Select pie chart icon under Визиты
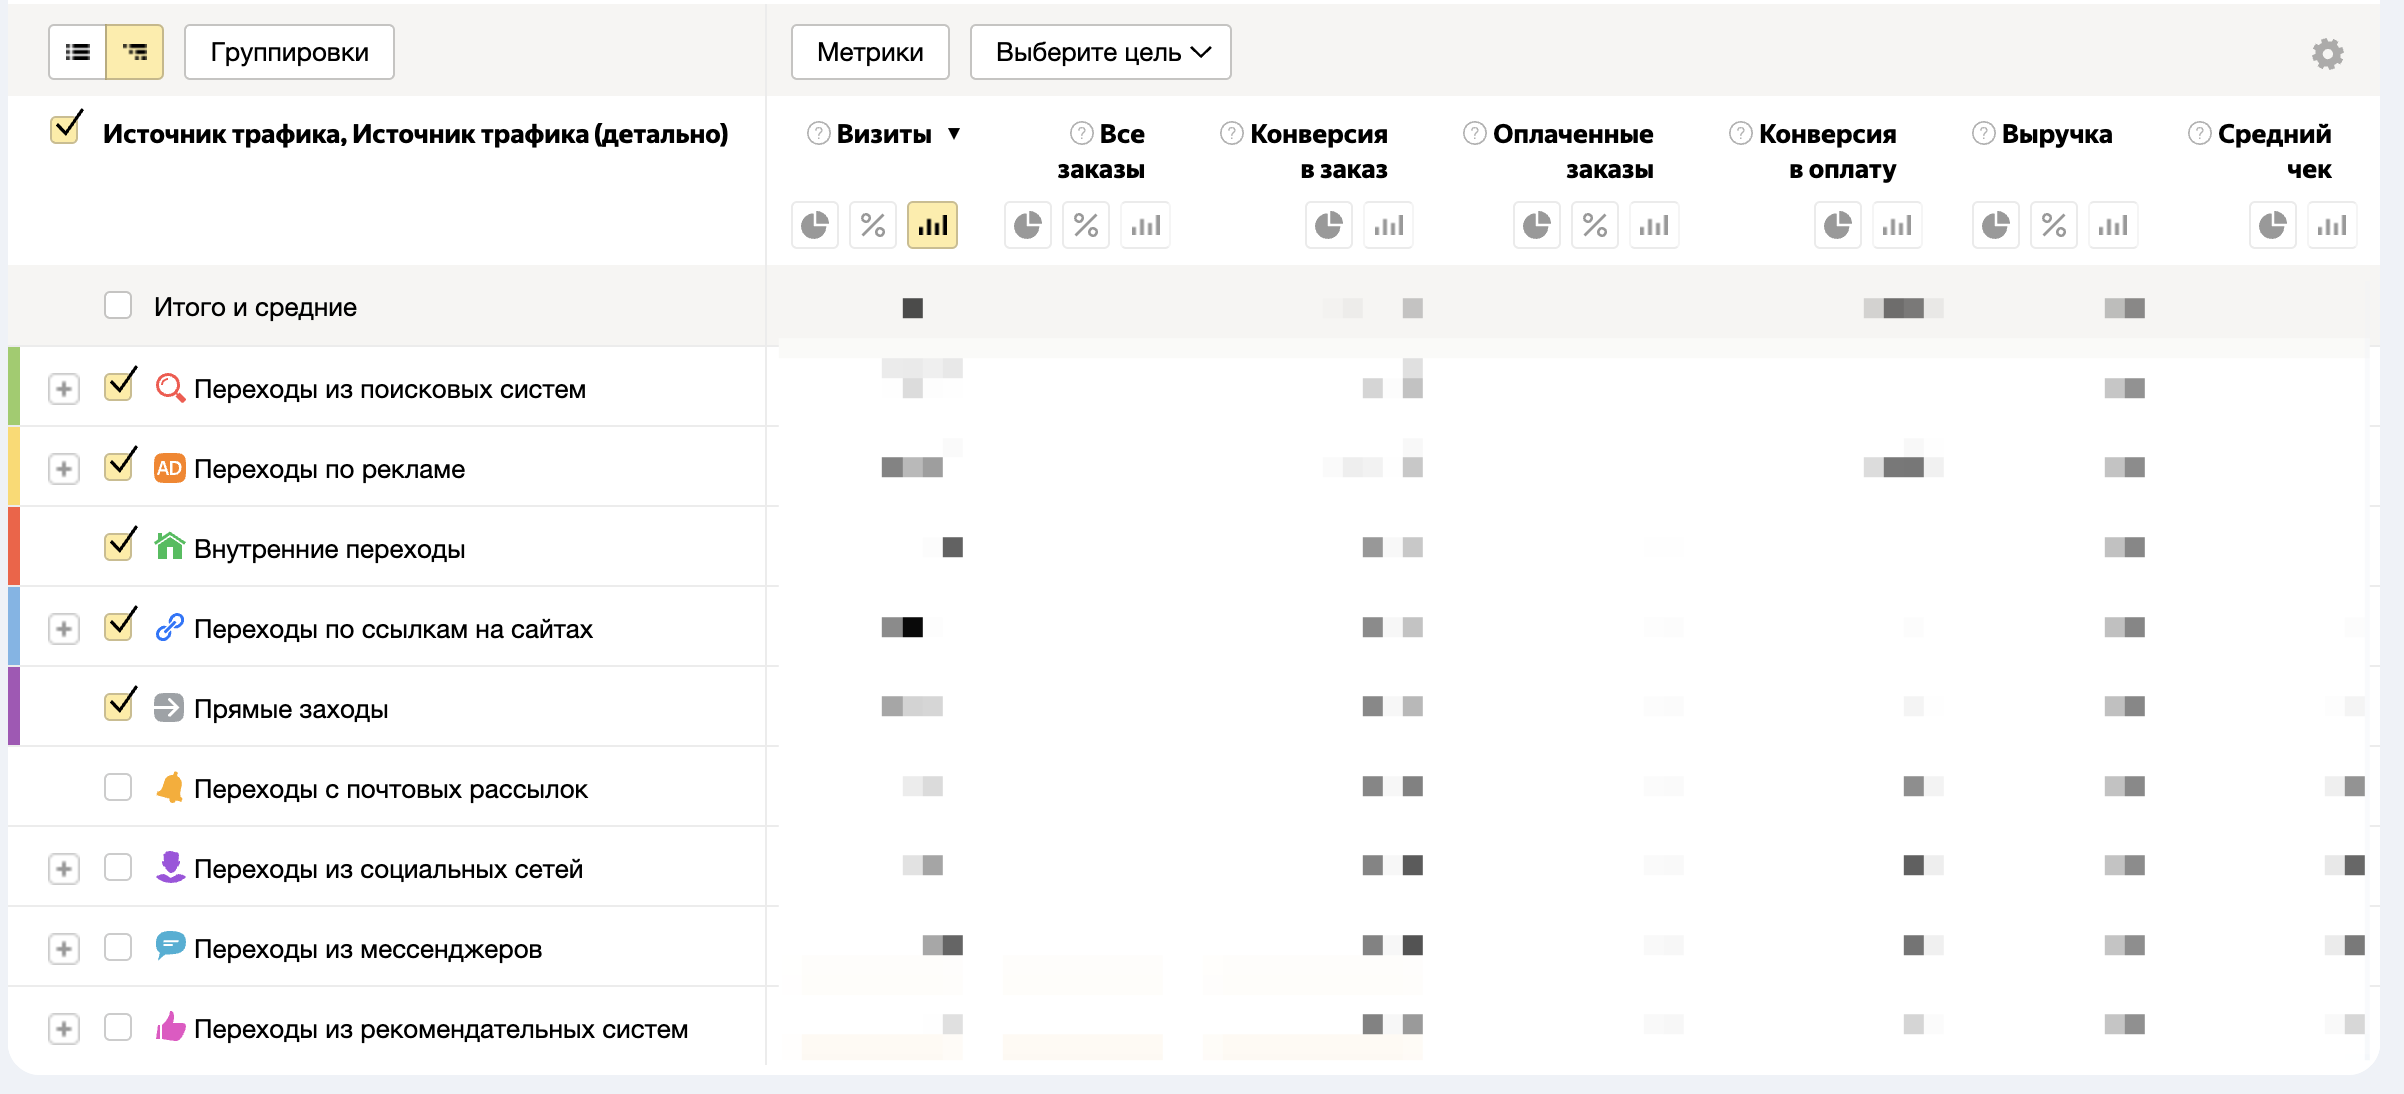 815,225
